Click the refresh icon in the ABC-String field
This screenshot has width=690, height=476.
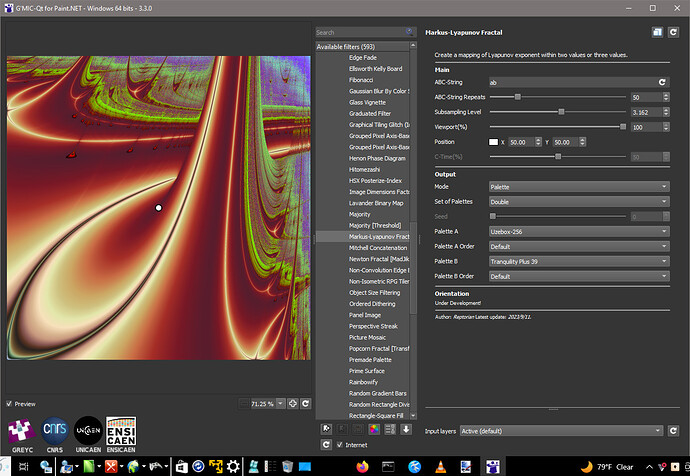click(661, 82)
